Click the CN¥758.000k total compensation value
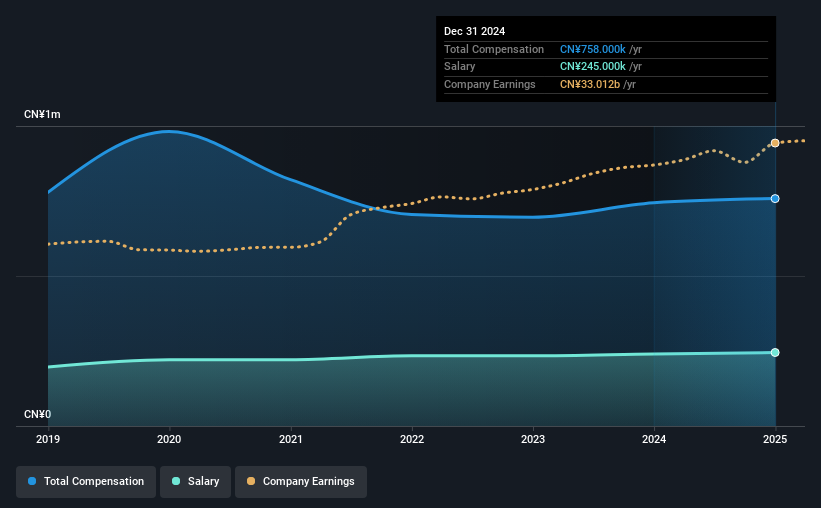This screenshot has width=821, height=508. click(593, 49)
